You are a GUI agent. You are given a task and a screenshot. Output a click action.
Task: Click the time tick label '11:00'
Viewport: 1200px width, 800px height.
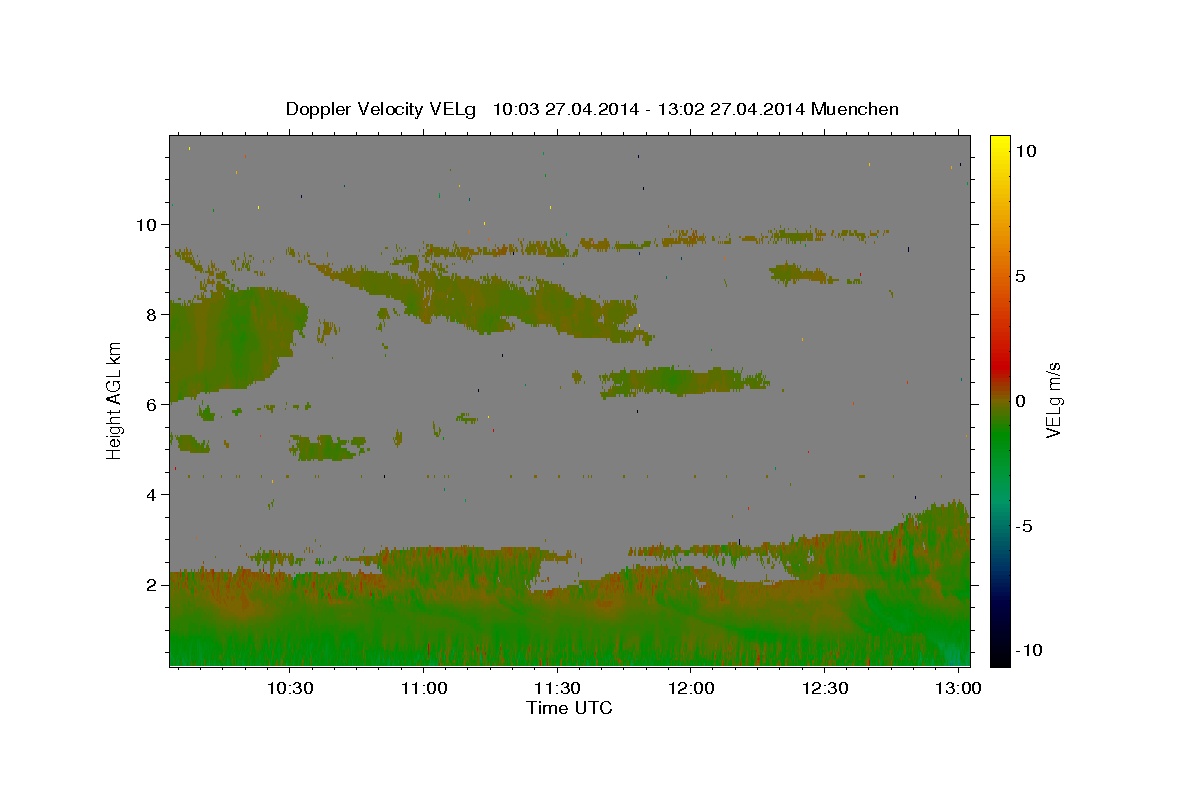pos(423,689)
